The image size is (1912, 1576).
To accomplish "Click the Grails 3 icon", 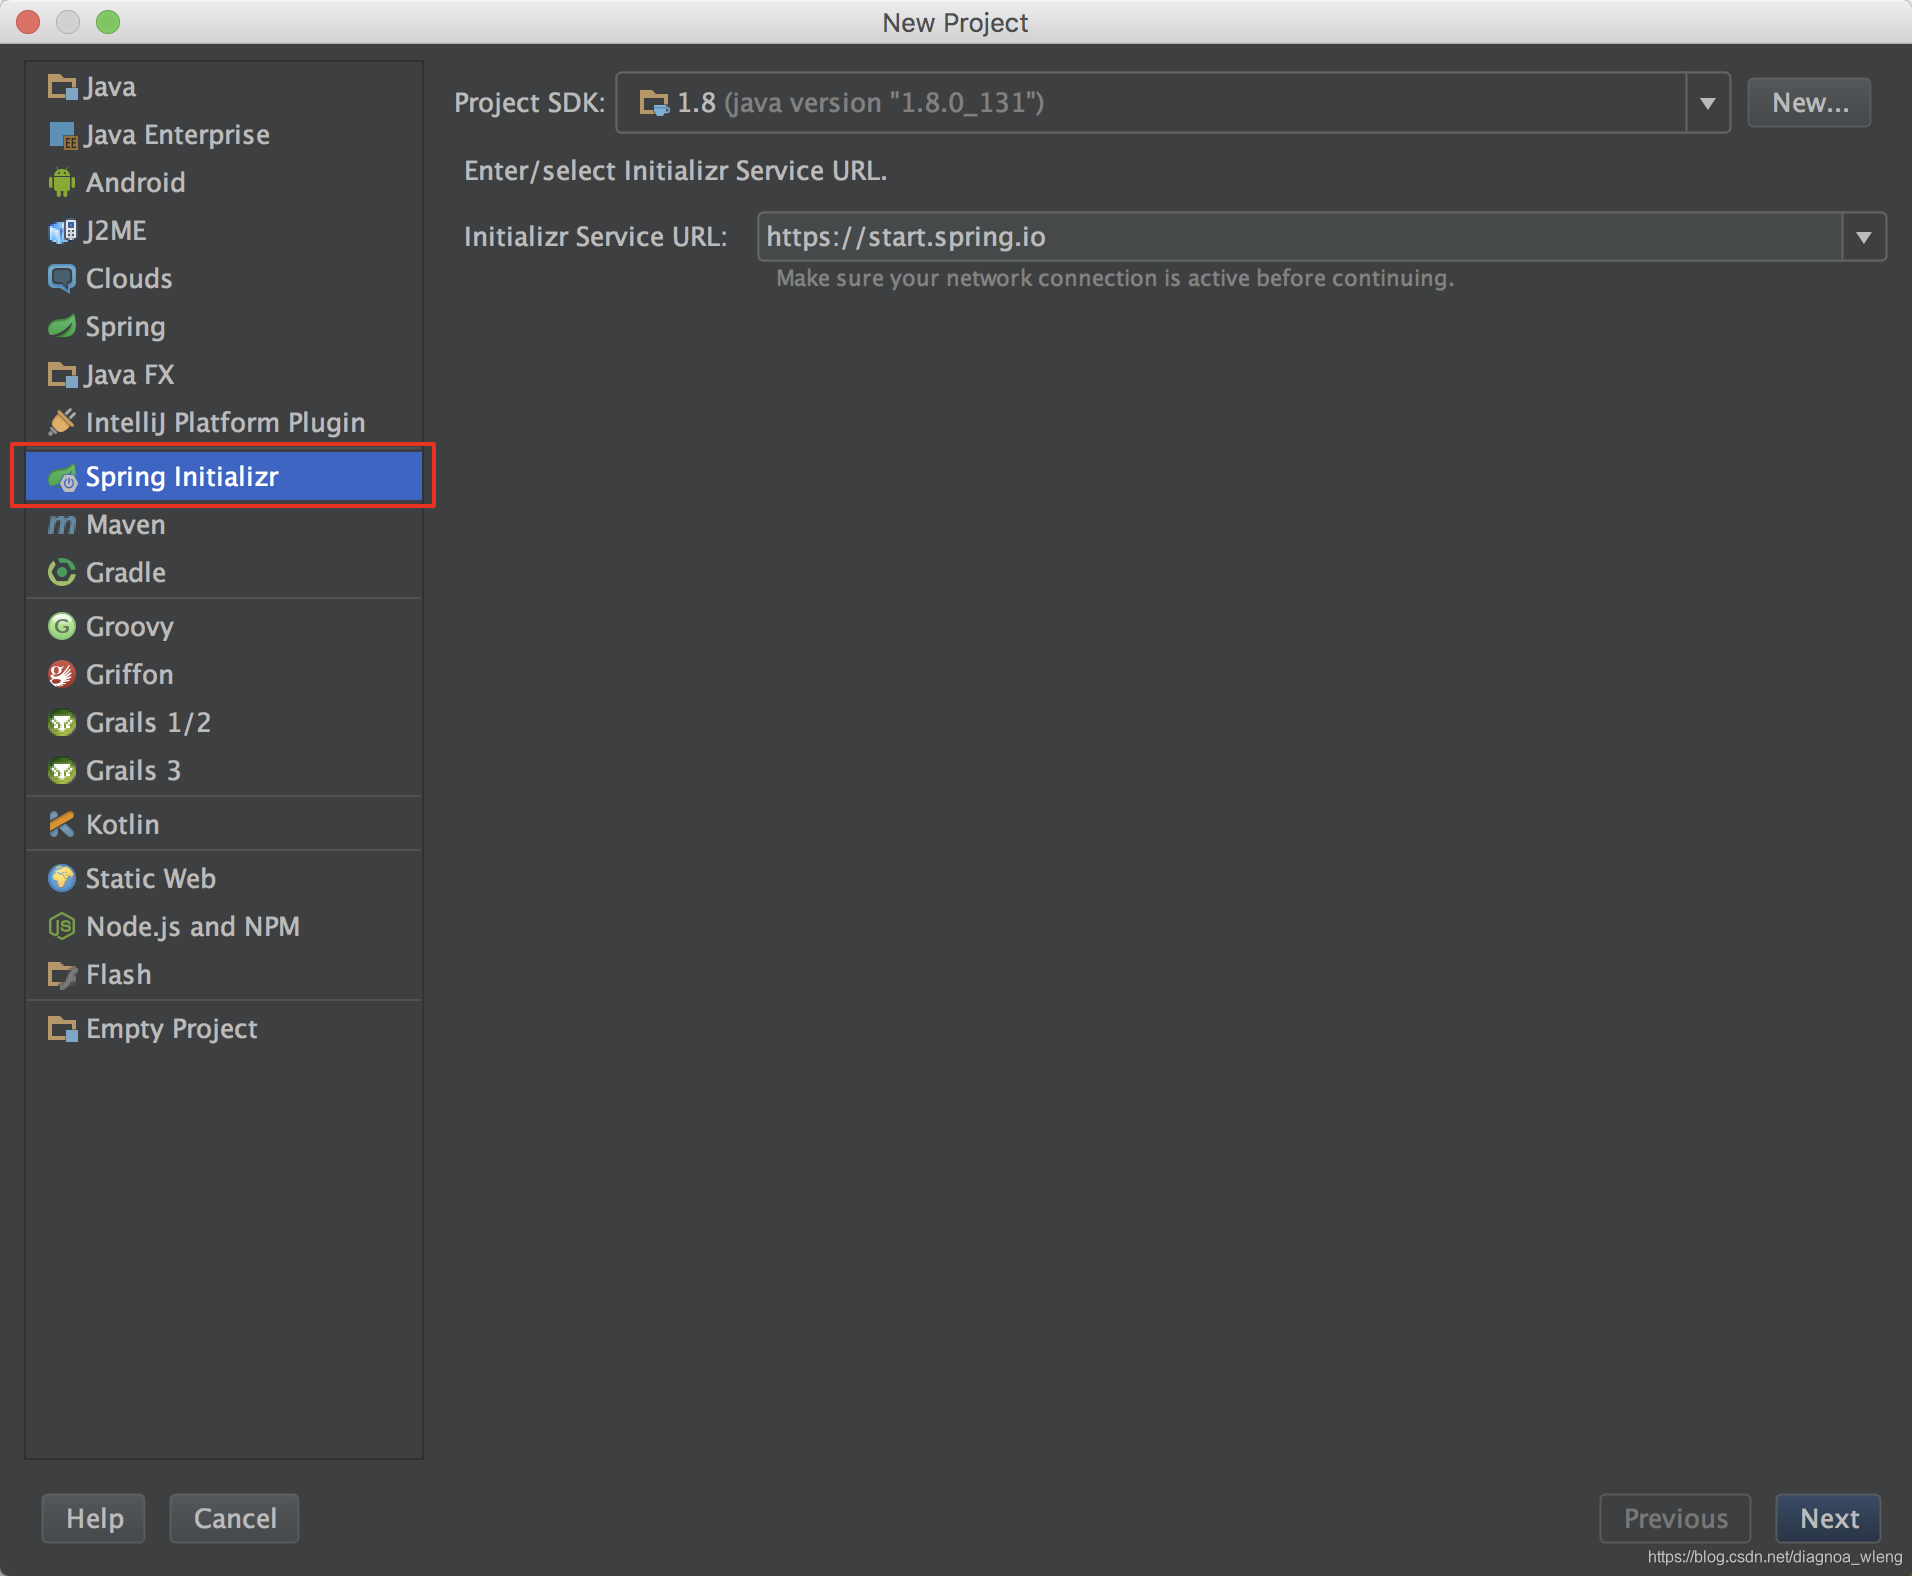I will click(x=62, y=771).
